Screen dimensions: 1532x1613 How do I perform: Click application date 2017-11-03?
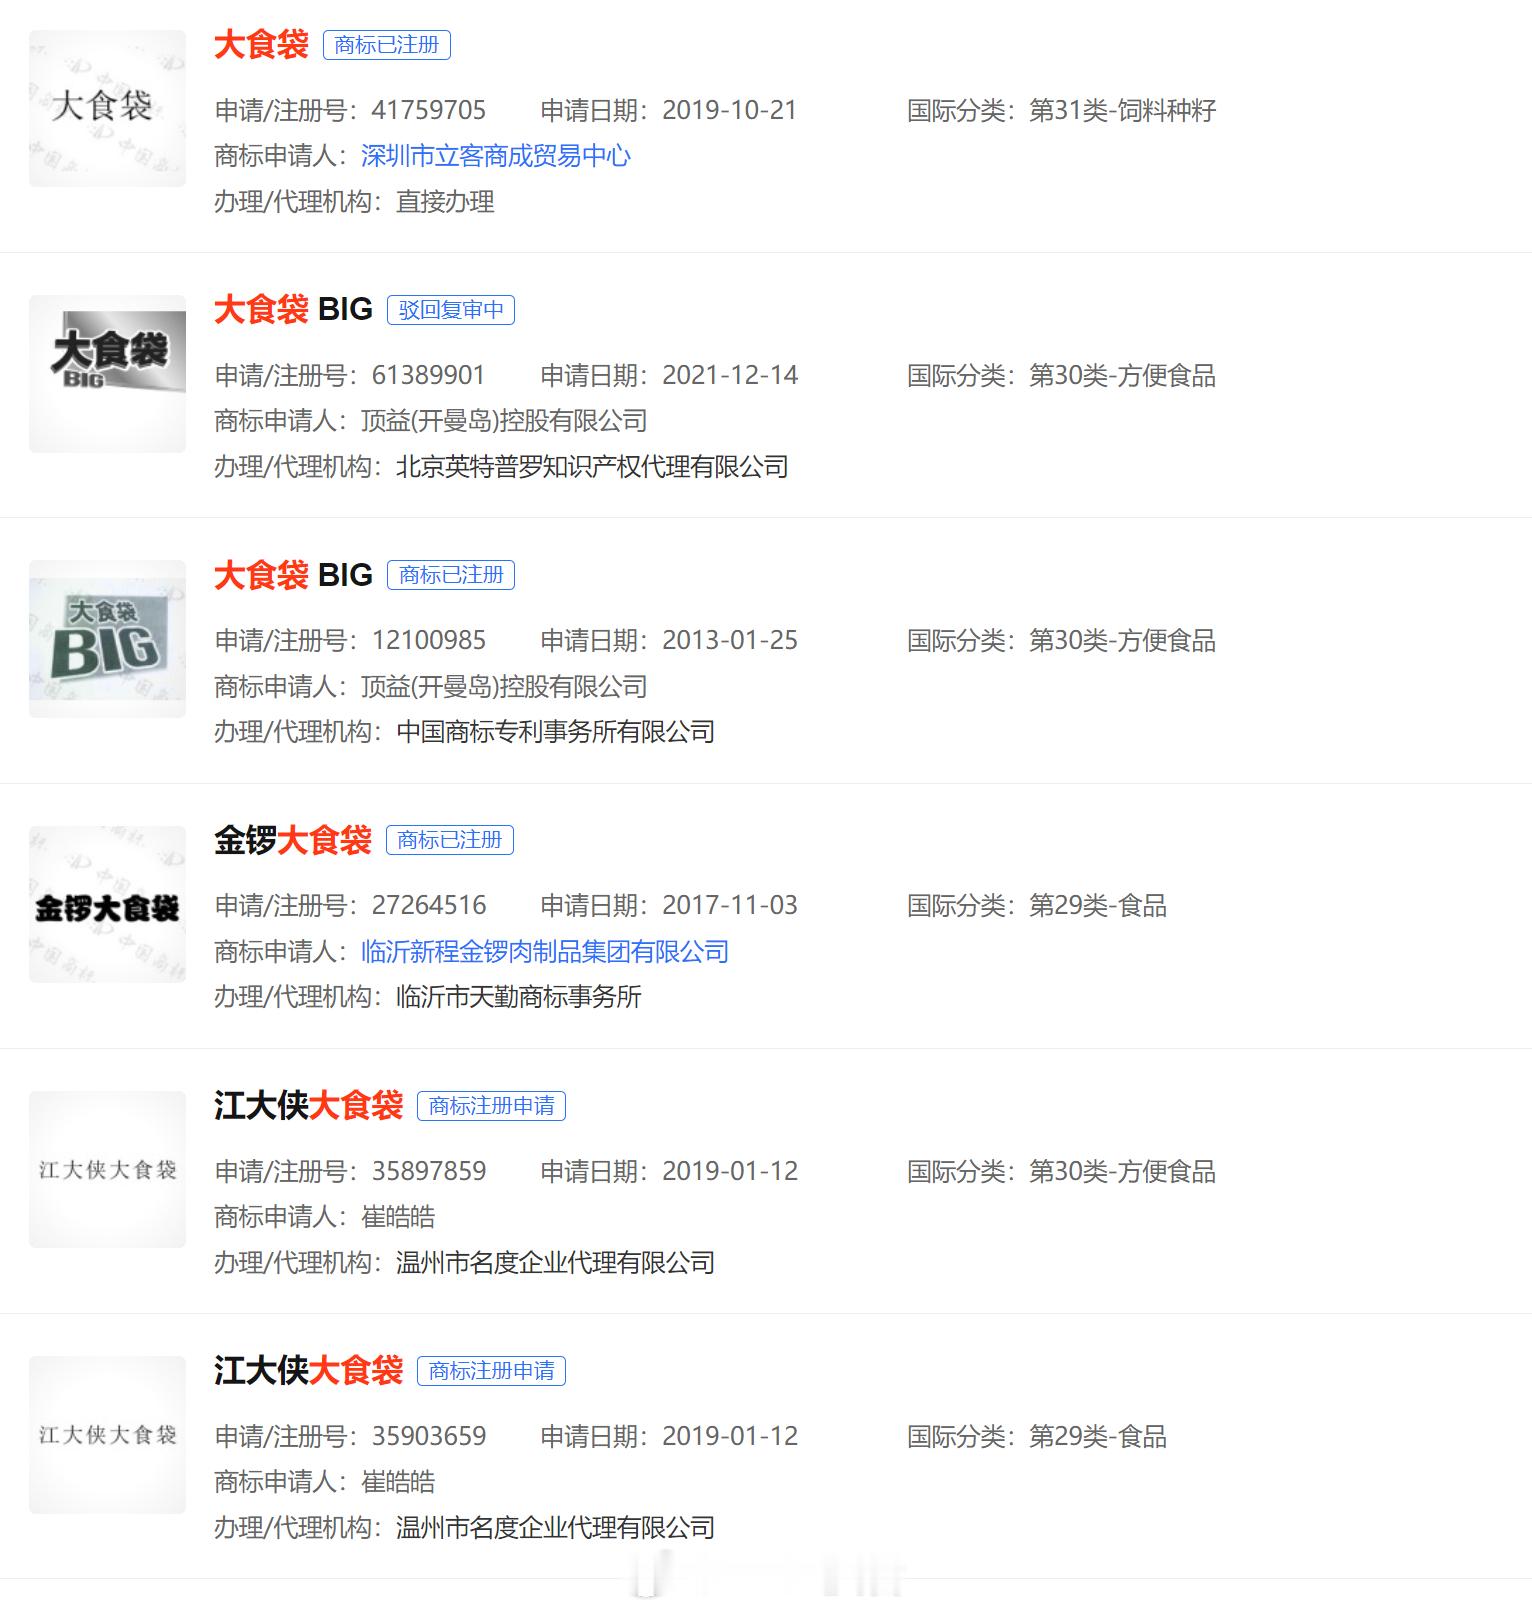pyautogui.click(x=730, y=905)
